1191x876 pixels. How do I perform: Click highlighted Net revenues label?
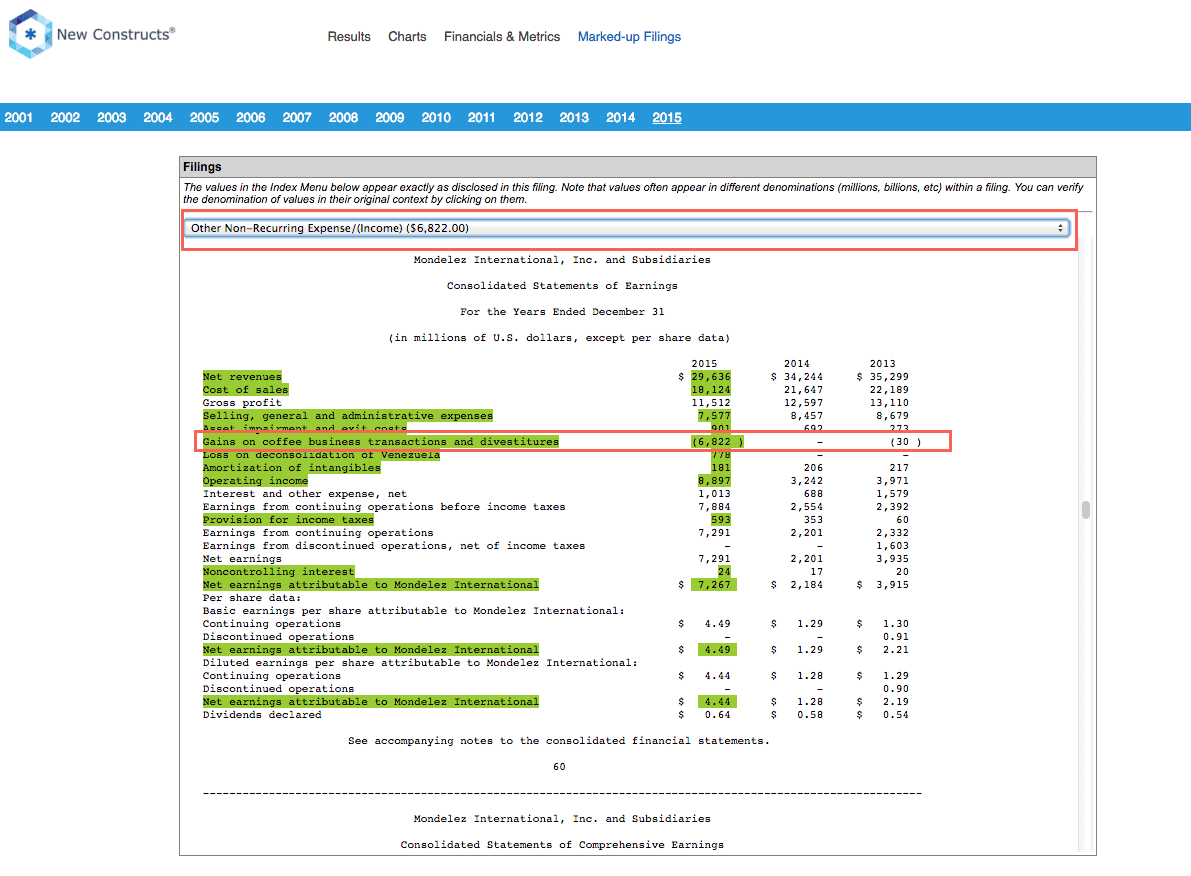(242, 377)
